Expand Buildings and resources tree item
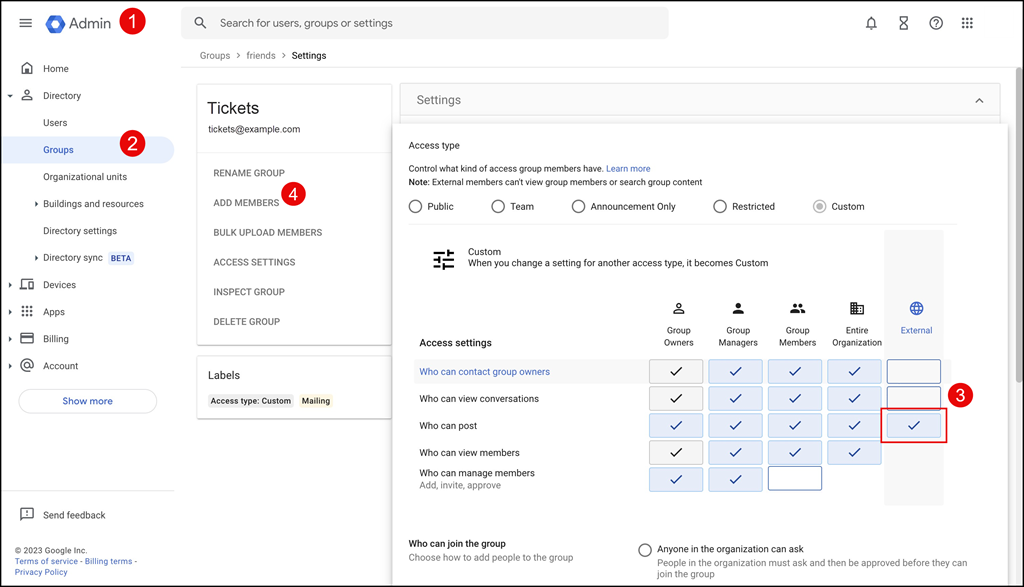1024x587 pixels. (x=37, y=204)
